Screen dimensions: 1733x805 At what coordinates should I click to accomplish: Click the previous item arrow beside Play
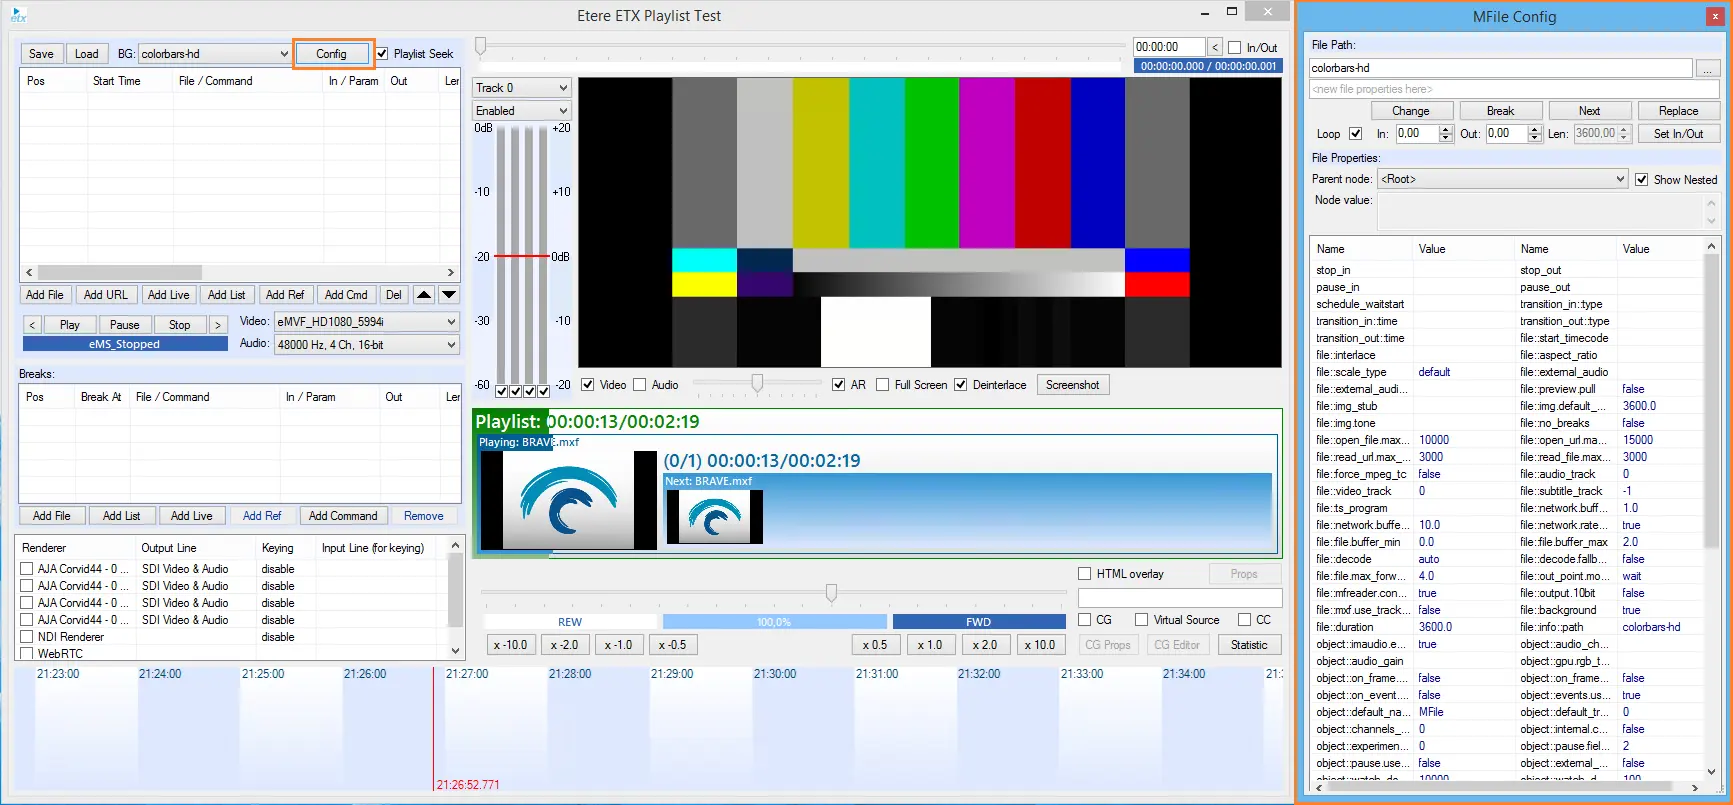(x=32, y=325)
